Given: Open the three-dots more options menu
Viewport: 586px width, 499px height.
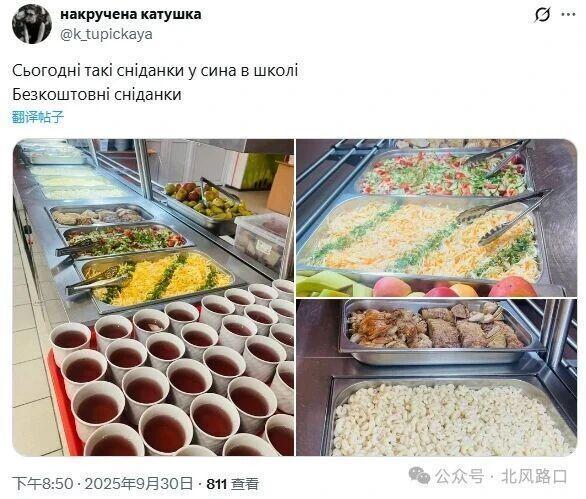Looking at the screenshot, I should 568,15.
